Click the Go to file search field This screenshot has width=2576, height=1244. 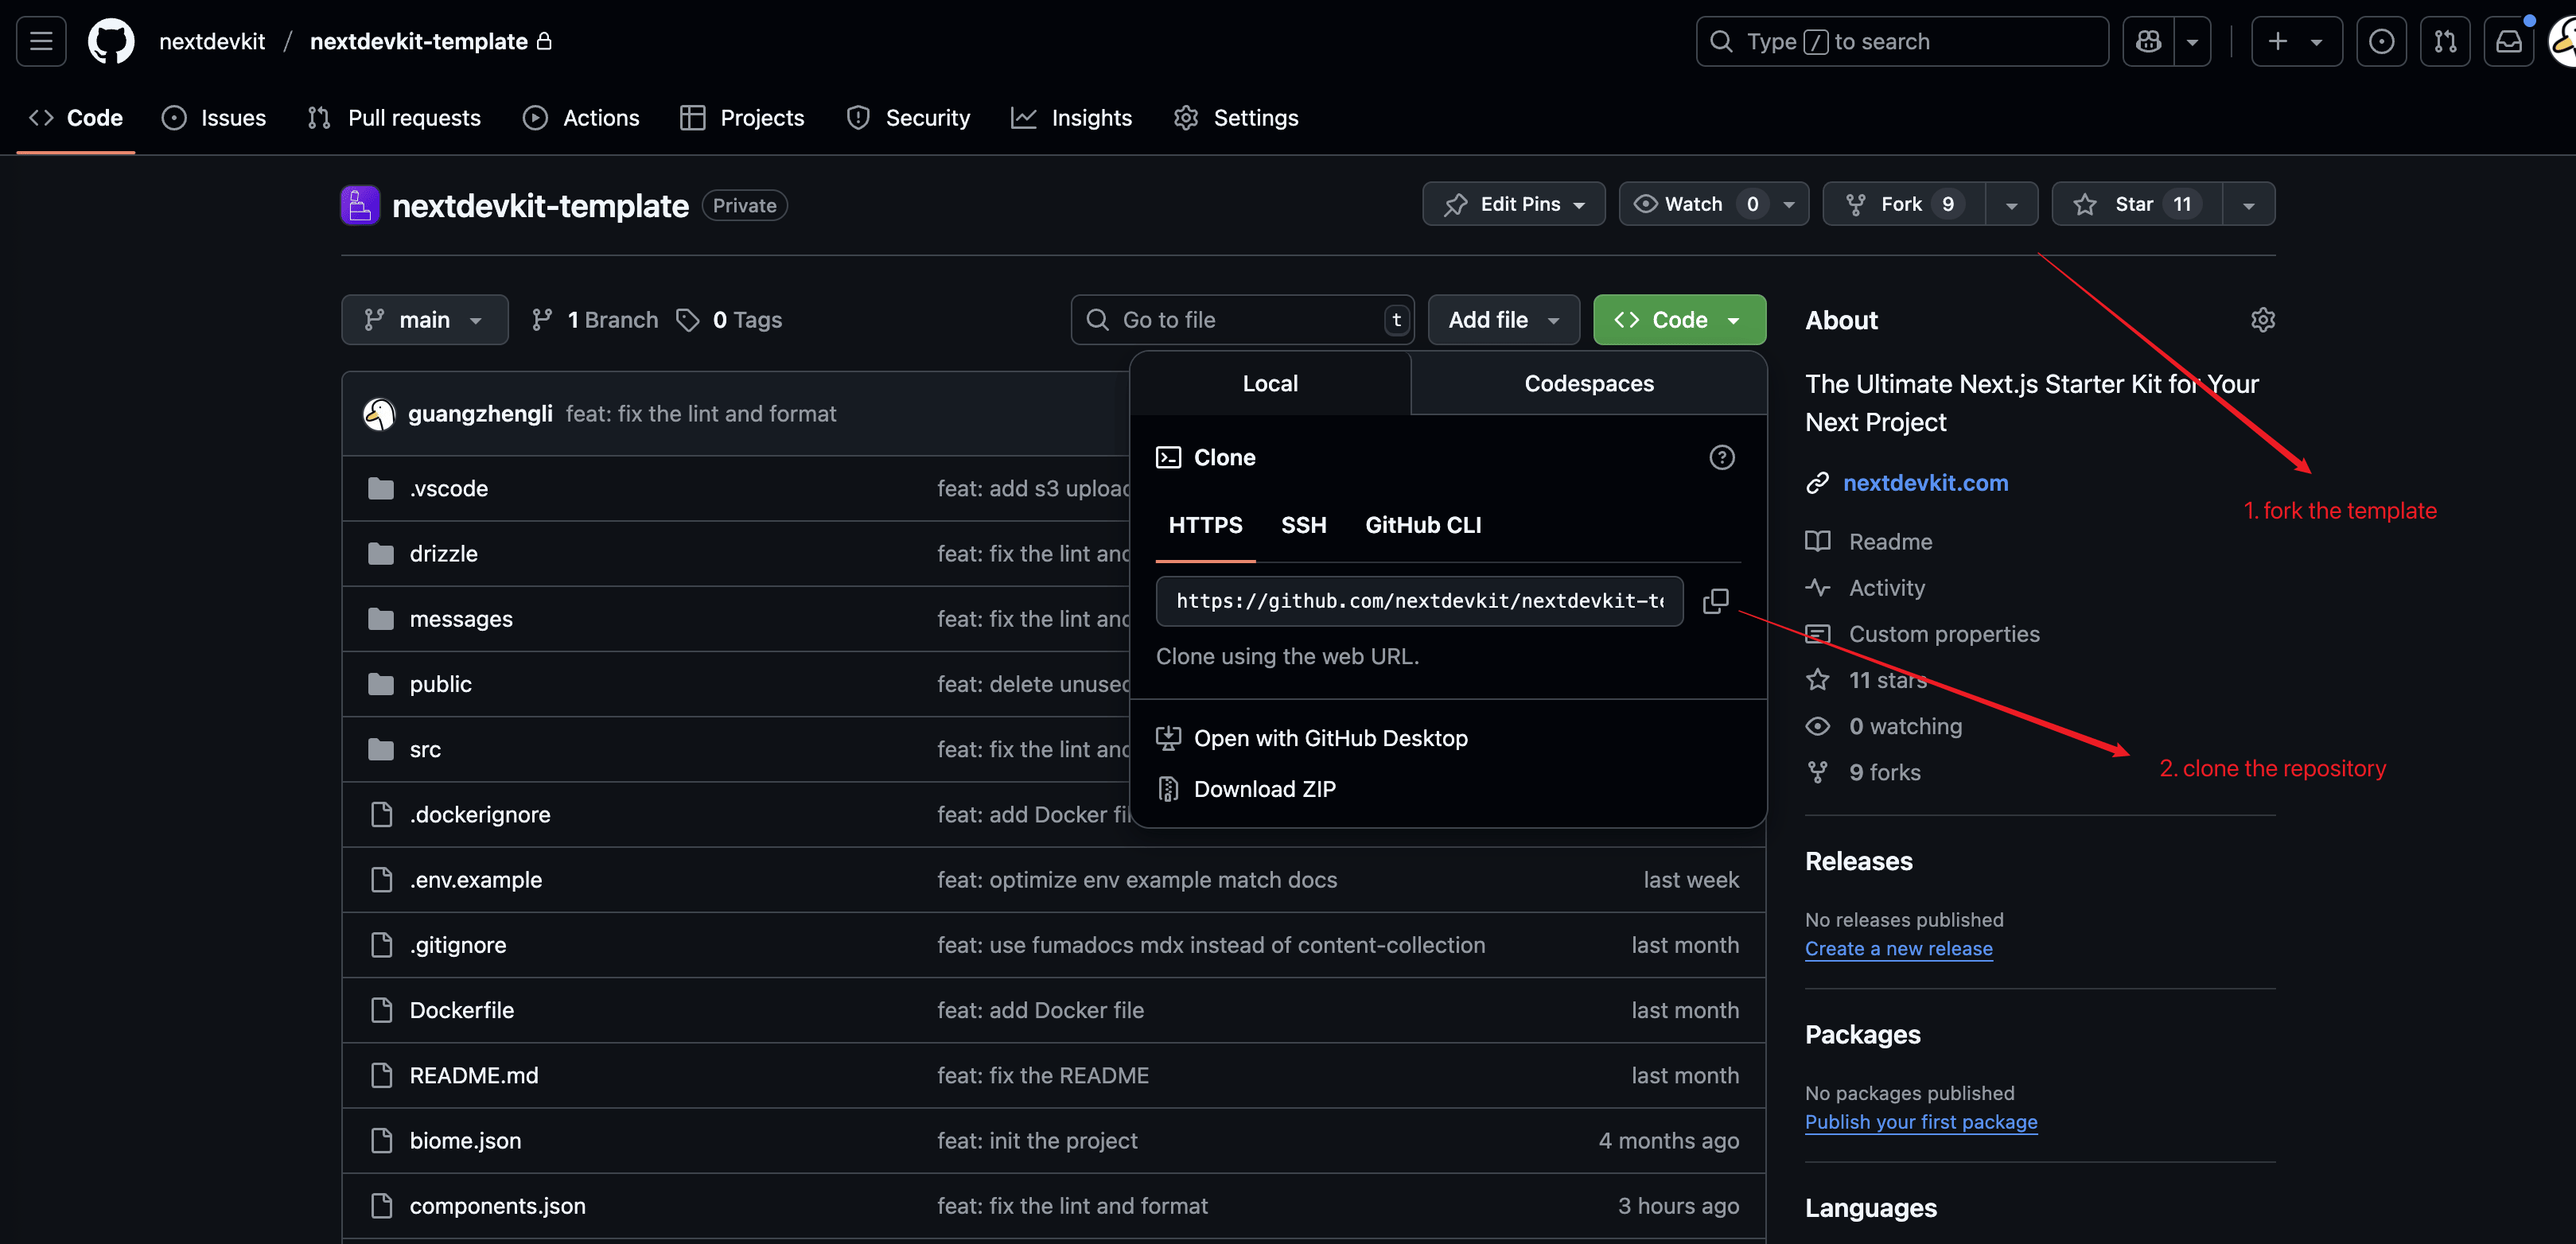[x=1240, y=320]
